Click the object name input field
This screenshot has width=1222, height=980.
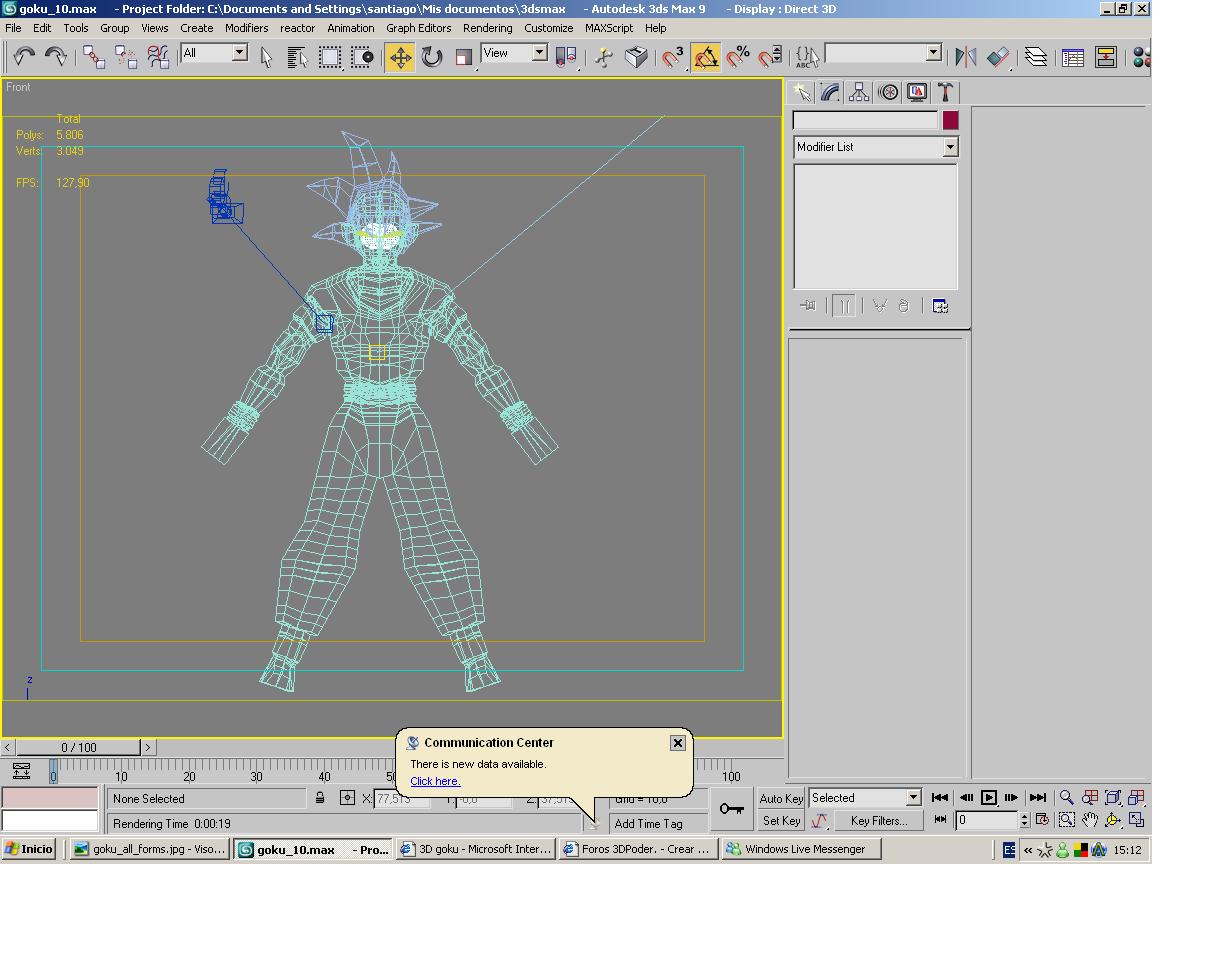[x=865, y=120]
